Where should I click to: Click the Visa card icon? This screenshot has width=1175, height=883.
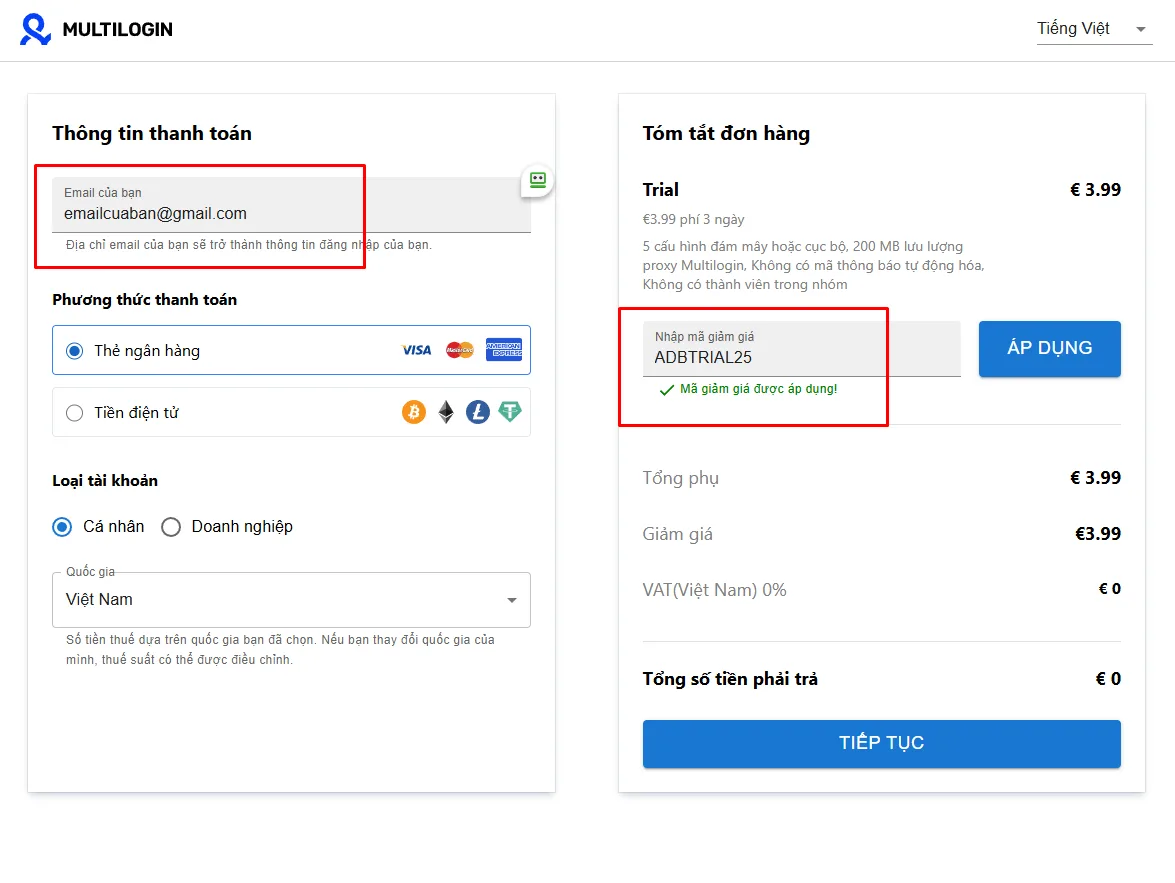pyautogui.click(x=417, y=350)
